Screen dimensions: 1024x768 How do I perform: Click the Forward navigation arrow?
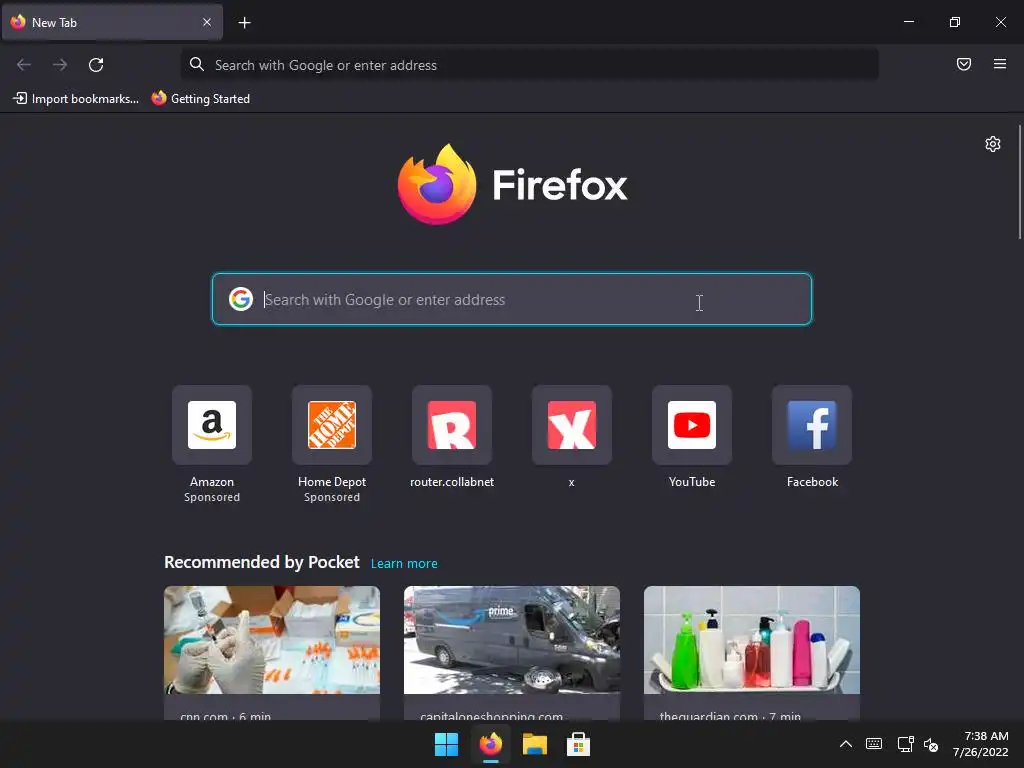(60, 65)
